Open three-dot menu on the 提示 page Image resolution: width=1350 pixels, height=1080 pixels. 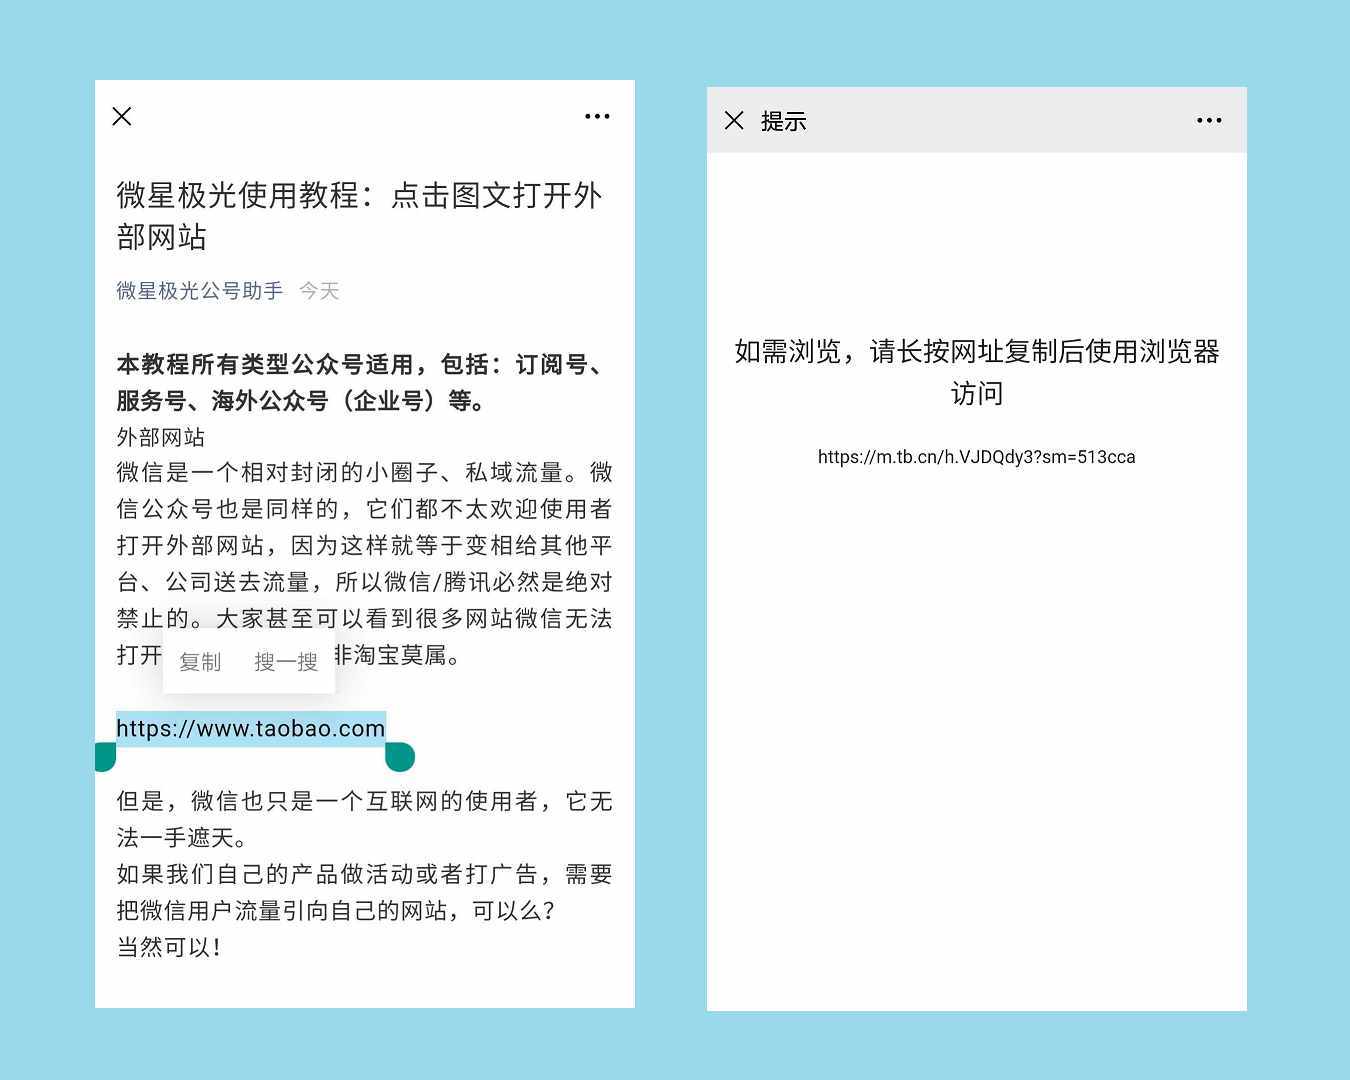(1209, 120)
